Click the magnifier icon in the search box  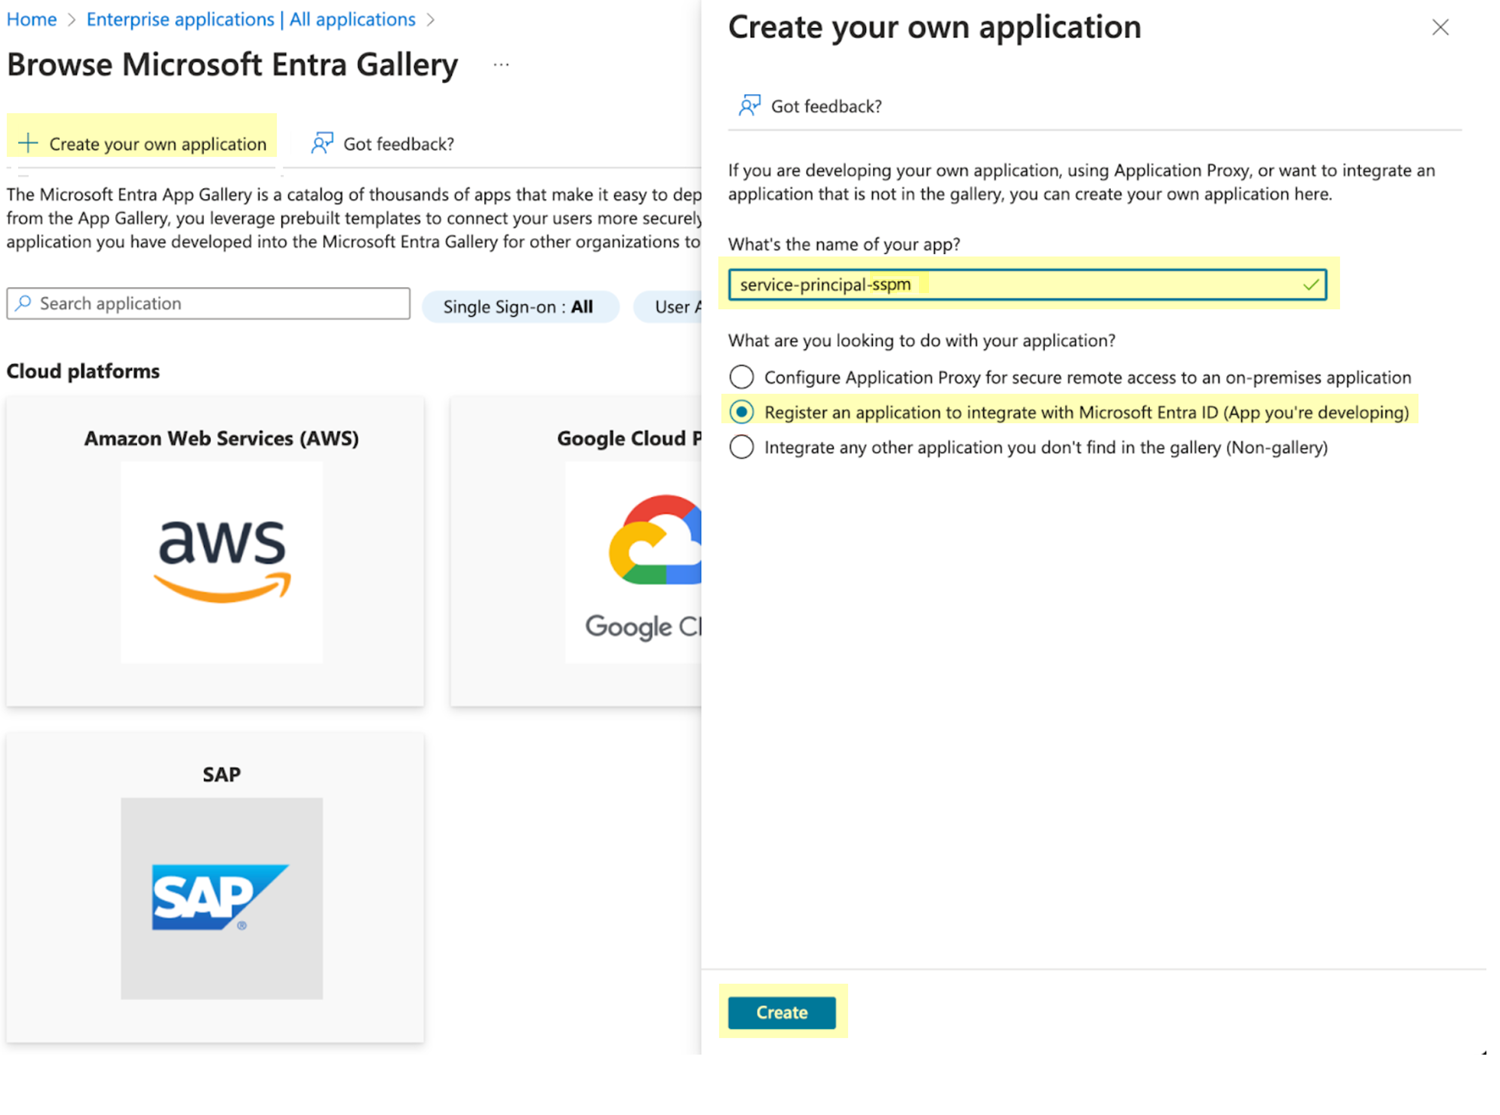[x=23, y=303]
